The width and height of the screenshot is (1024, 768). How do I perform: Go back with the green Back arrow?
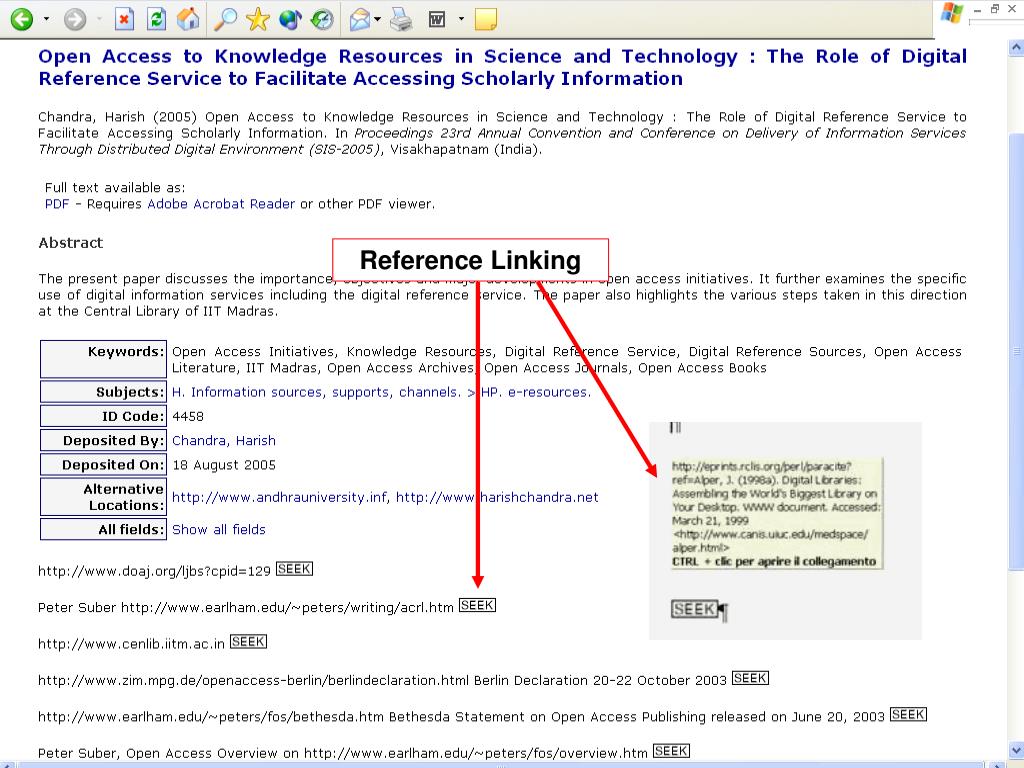coord(22,19)
